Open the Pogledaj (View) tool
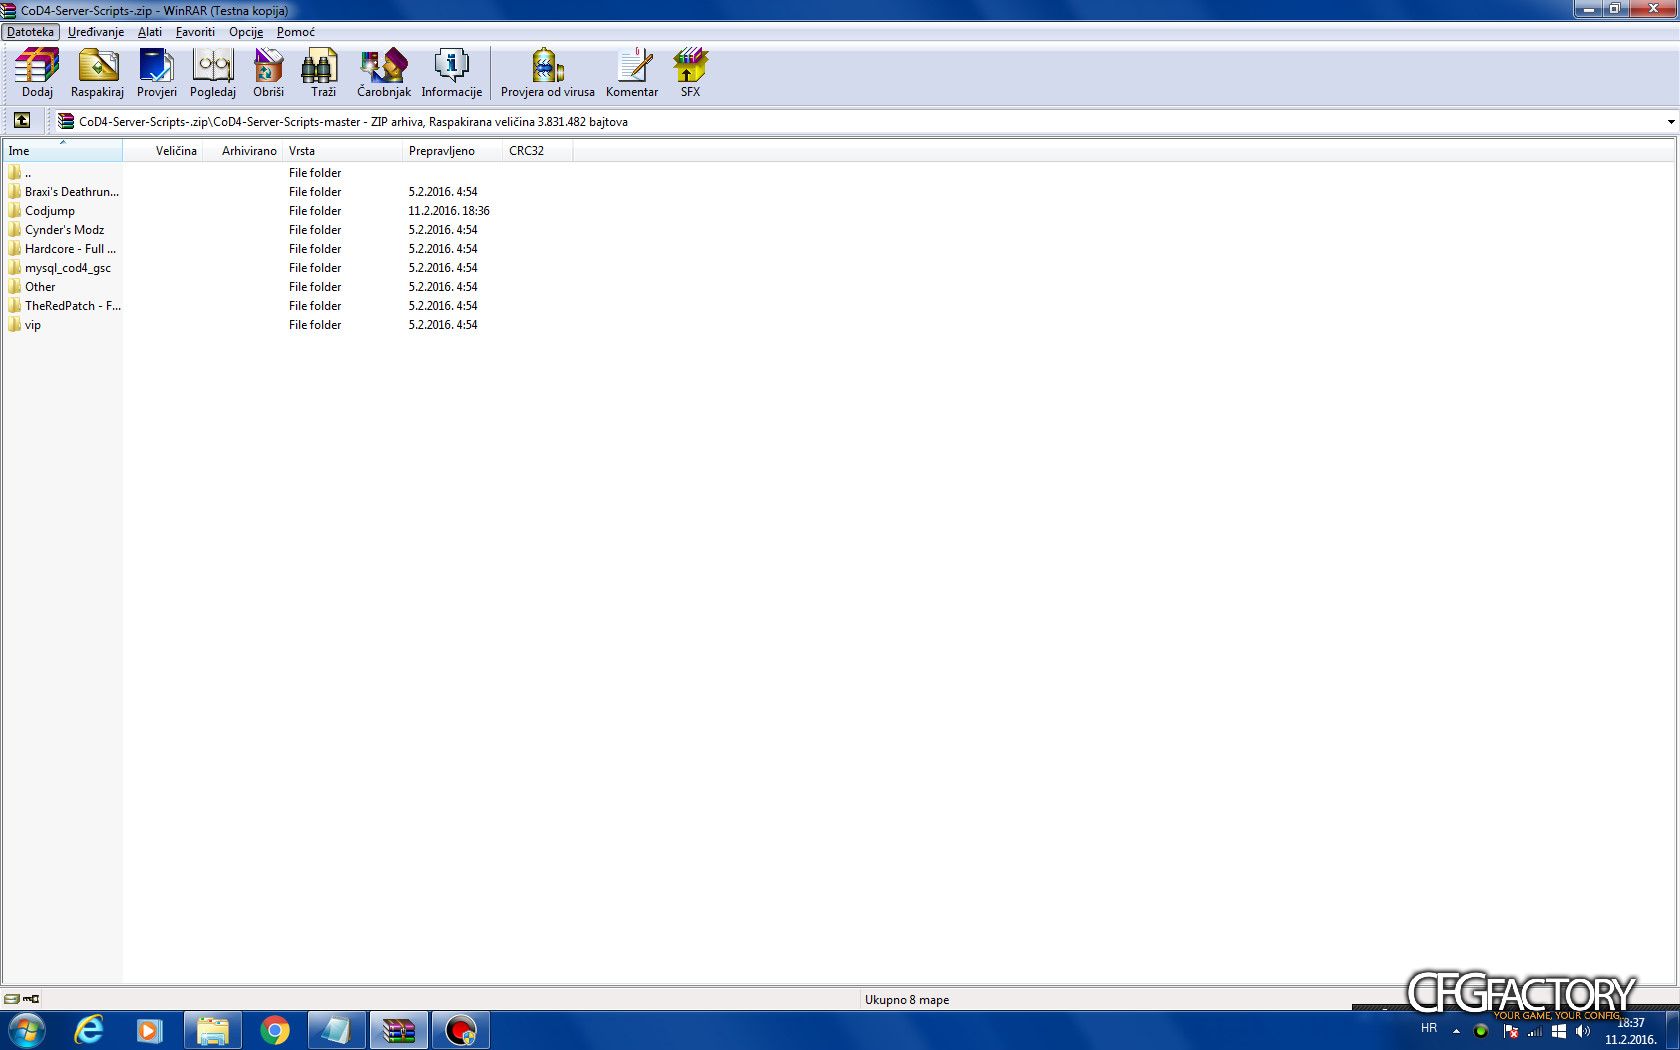This screenshot has width=1680, height=1050. (x=212, y=73)
